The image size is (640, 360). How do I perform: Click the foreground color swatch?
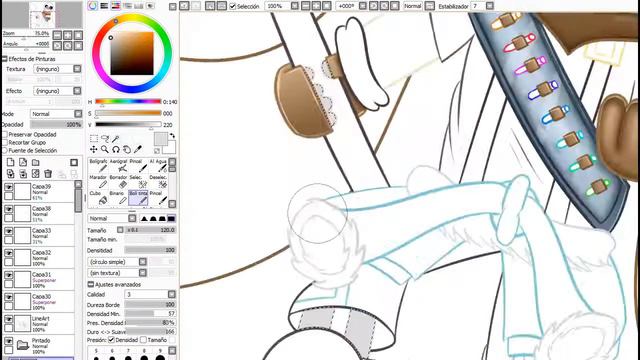(x=160, y=139)
